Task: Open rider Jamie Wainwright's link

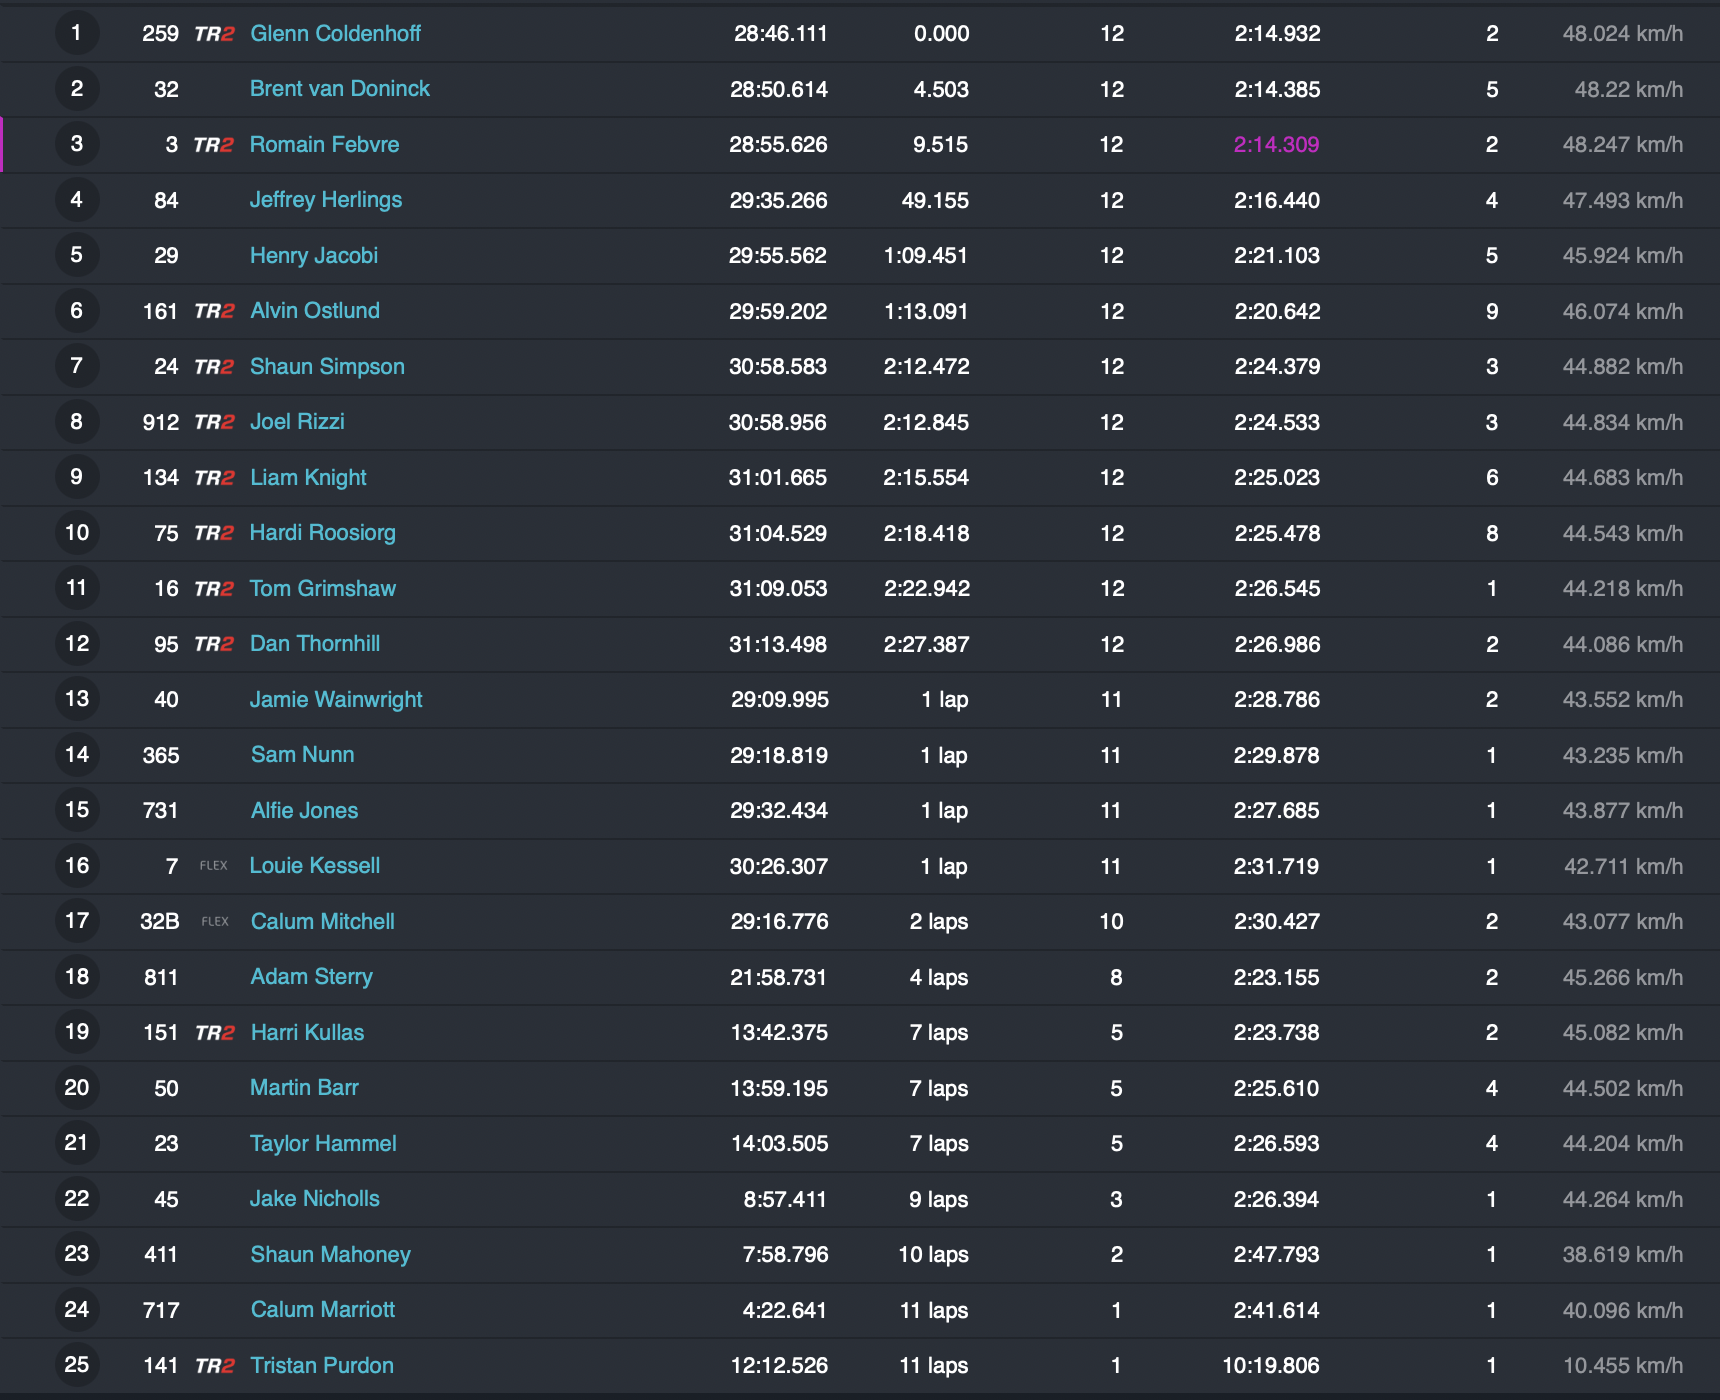Action: [x=336, y=700]
